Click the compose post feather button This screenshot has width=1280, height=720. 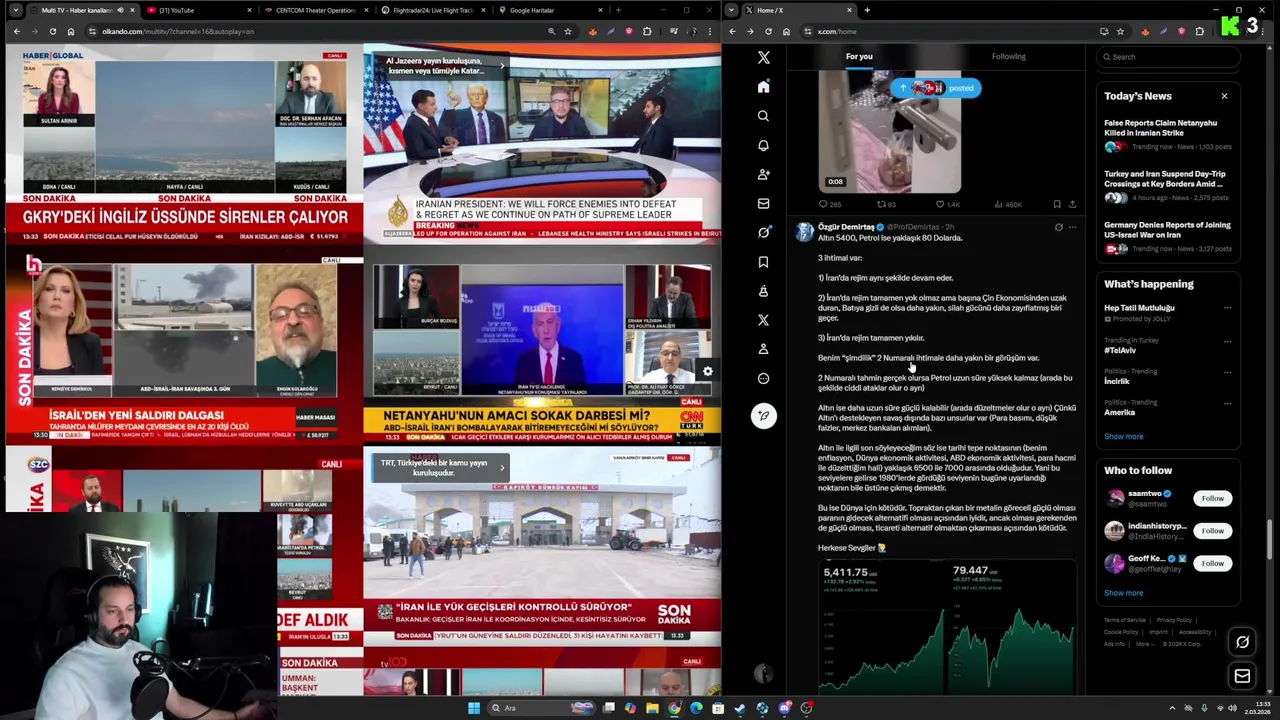click(763, 416)
